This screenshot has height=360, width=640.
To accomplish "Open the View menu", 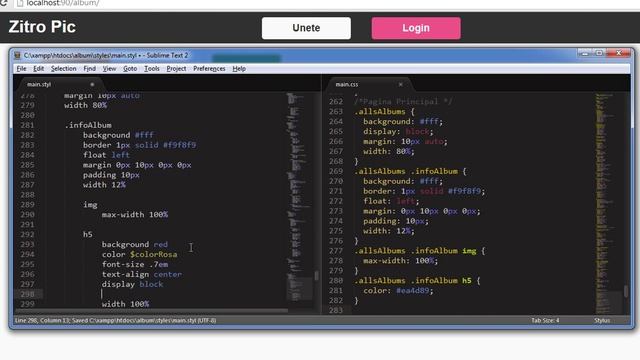I will [x=109, y=69].
